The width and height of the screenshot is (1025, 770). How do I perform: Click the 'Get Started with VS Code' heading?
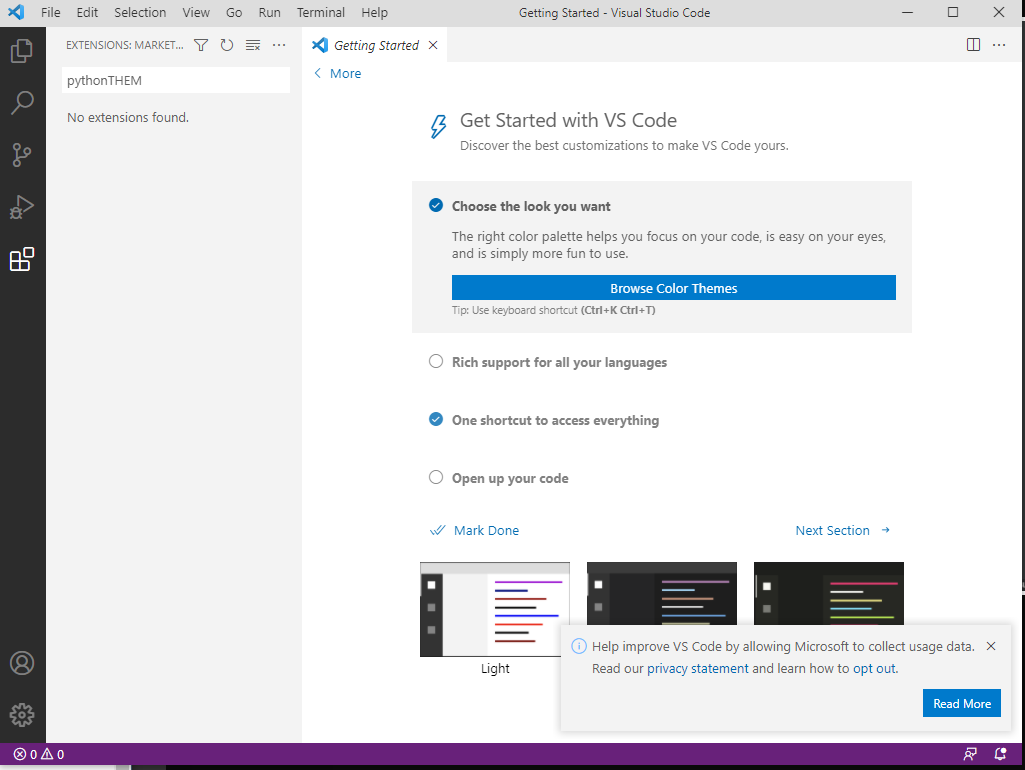click(x=568, y=120)
